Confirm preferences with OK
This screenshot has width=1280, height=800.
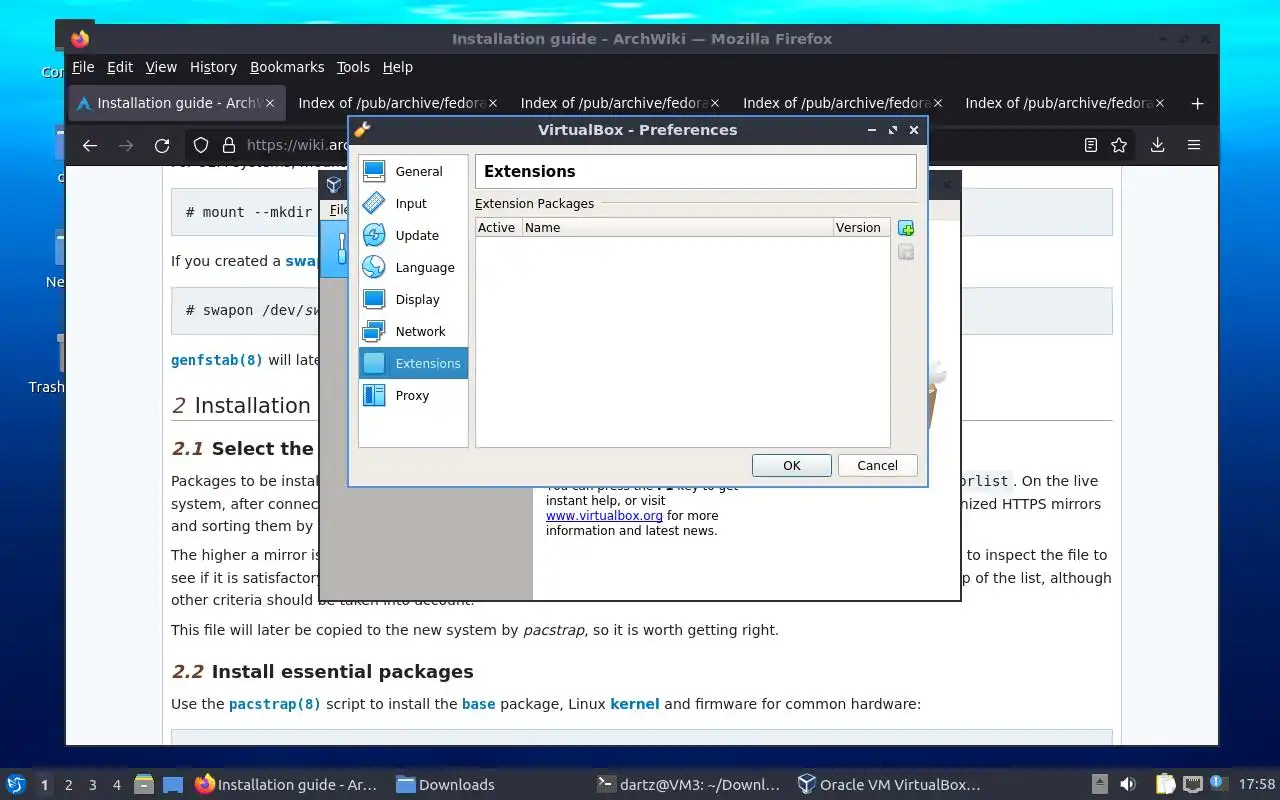coord(792,465)
